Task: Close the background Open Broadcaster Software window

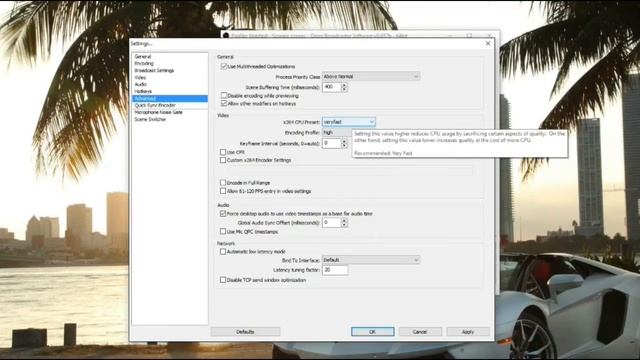Action: click(489, 36)
